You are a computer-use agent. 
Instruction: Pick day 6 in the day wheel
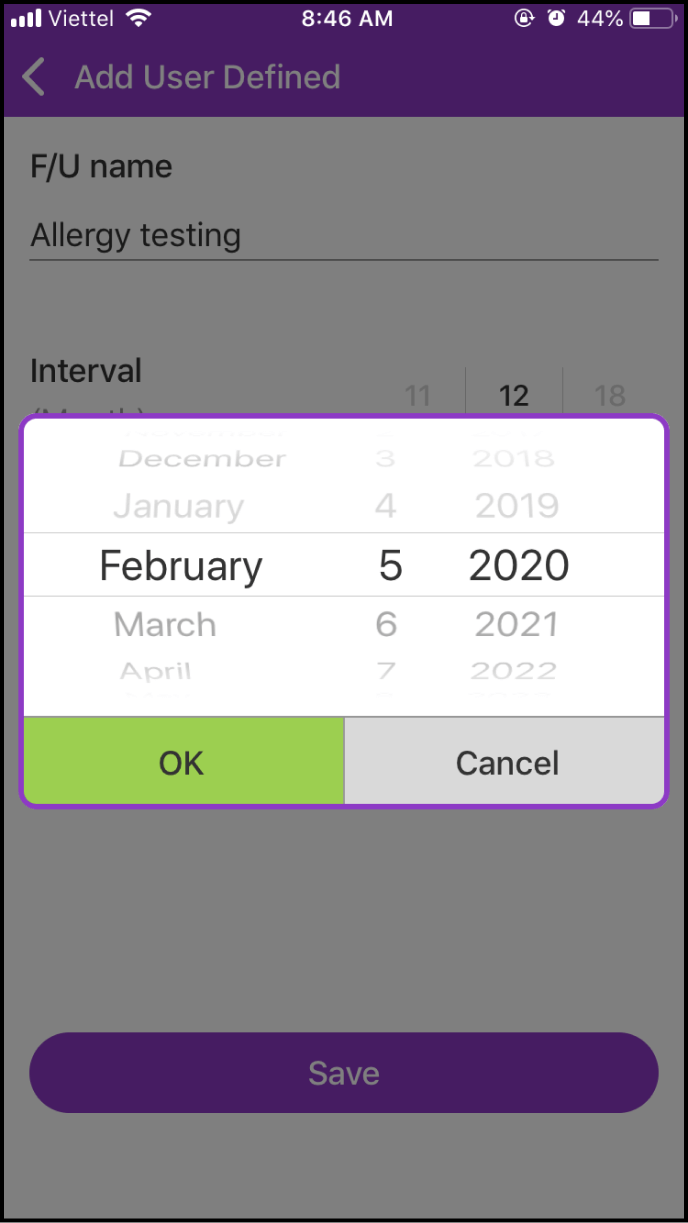click(x=386, y=624)
